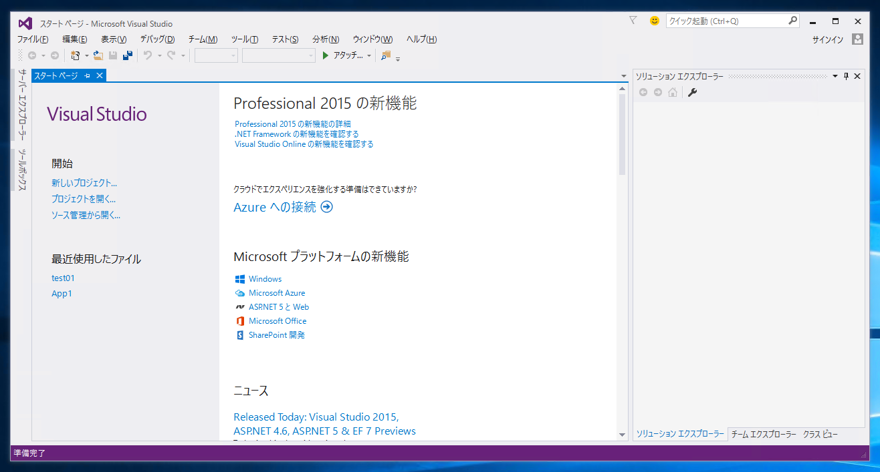Switch to クラス ビュー tab

coord(820,434)
